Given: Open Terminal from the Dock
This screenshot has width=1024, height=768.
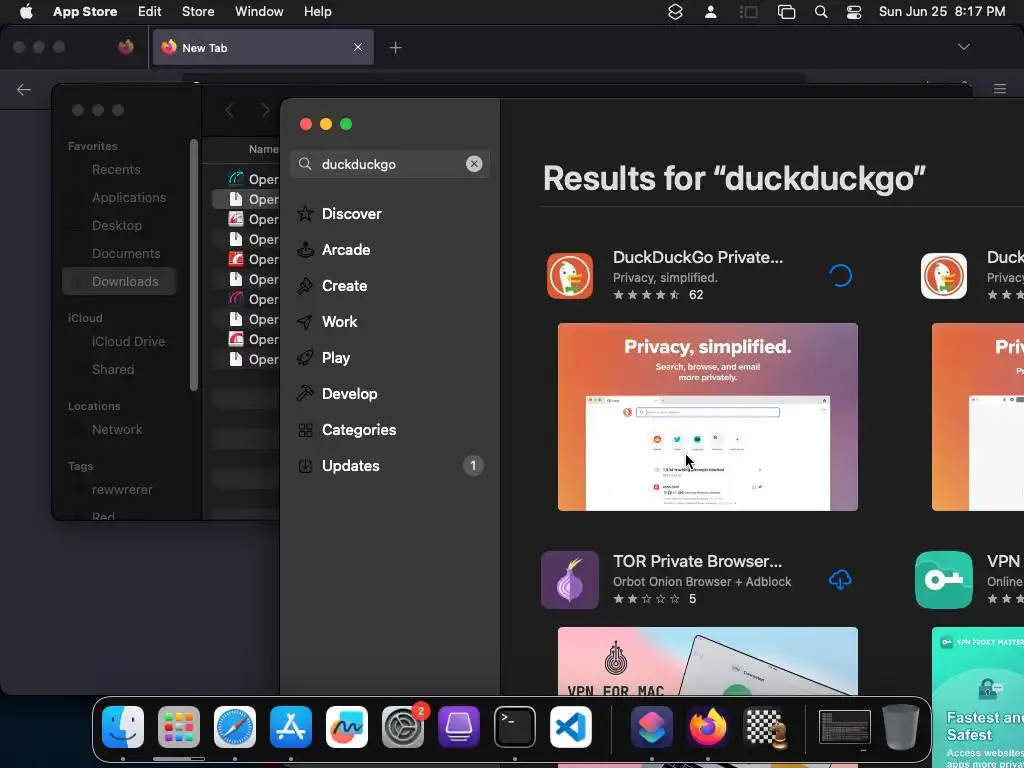Looking at the screenshot, I should [x=515, y=727].
